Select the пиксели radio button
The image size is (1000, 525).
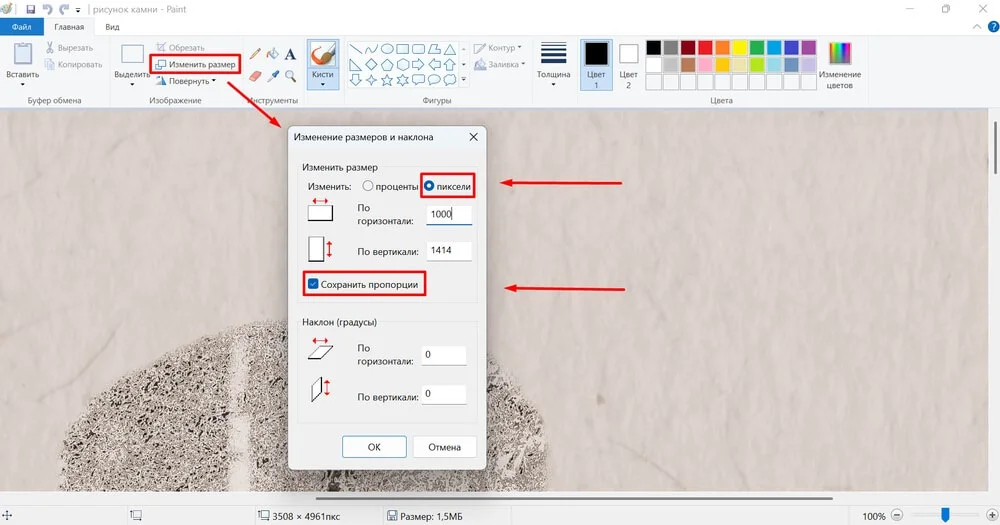430,186
